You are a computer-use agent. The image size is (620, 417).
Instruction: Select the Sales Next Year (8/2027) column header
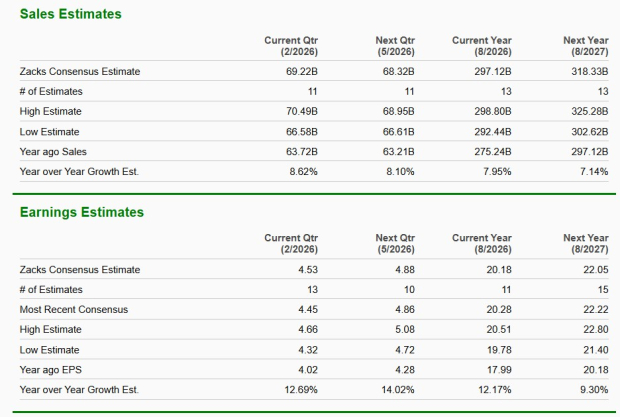pos(586,45)
